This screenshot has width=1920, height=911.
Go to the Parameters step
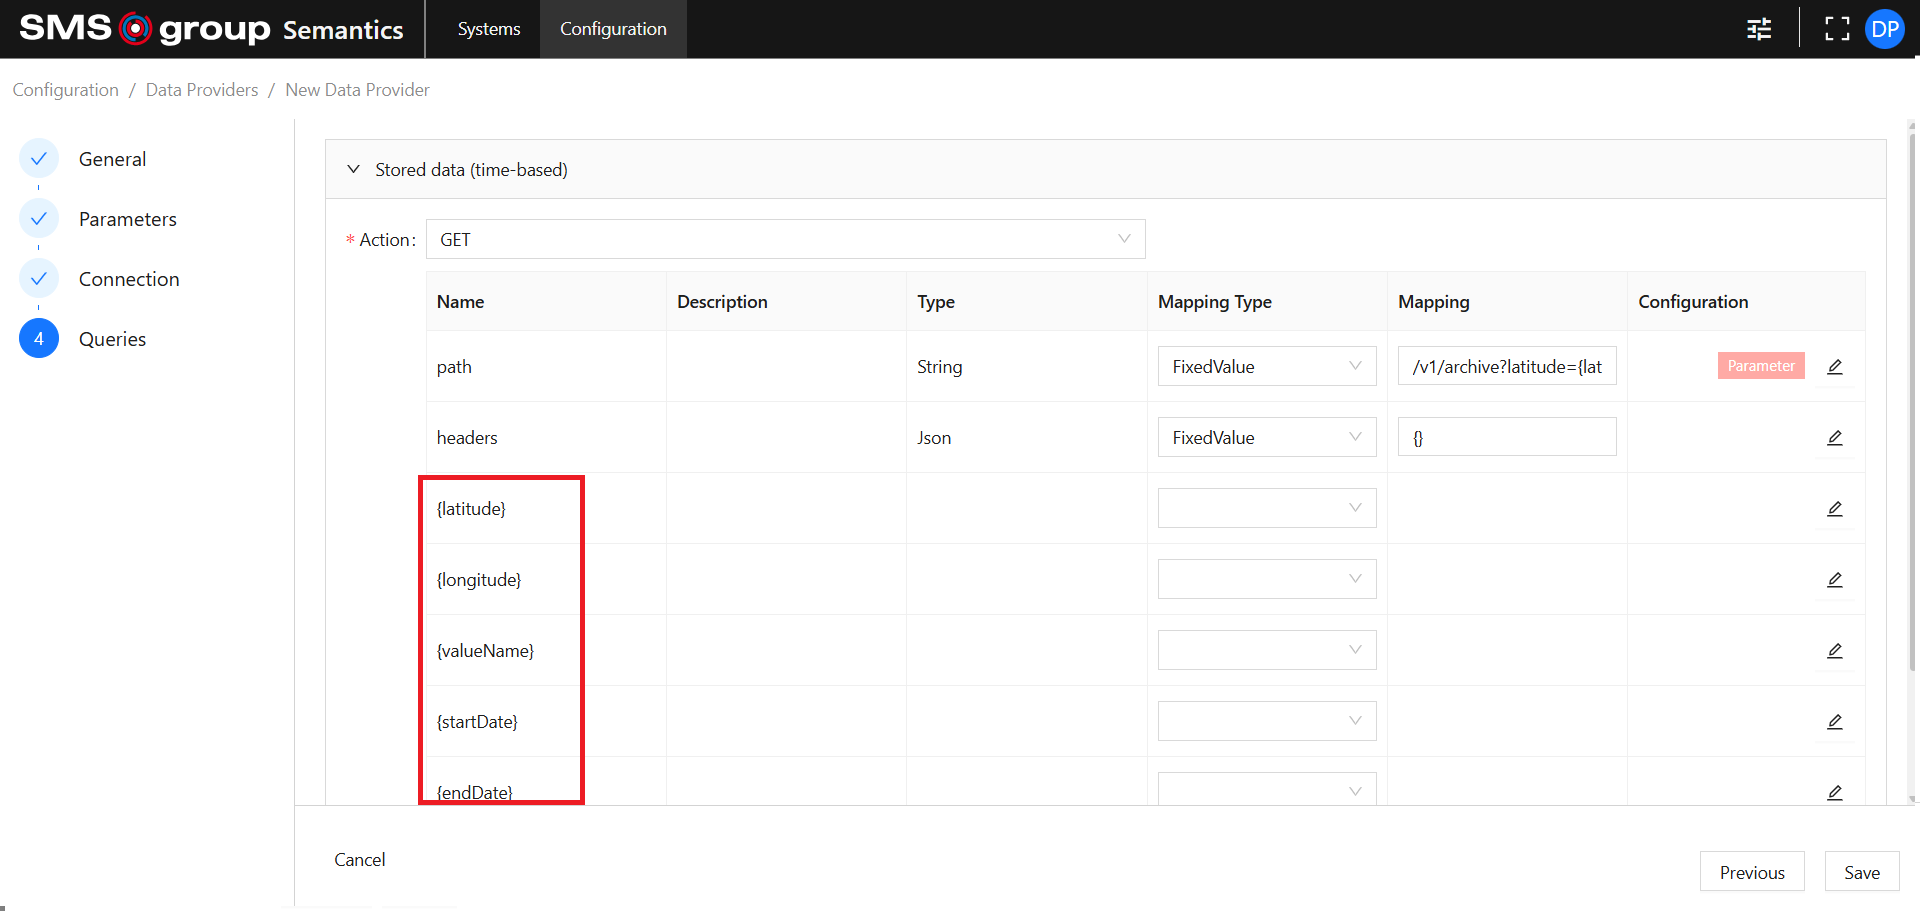coord(128,219)
